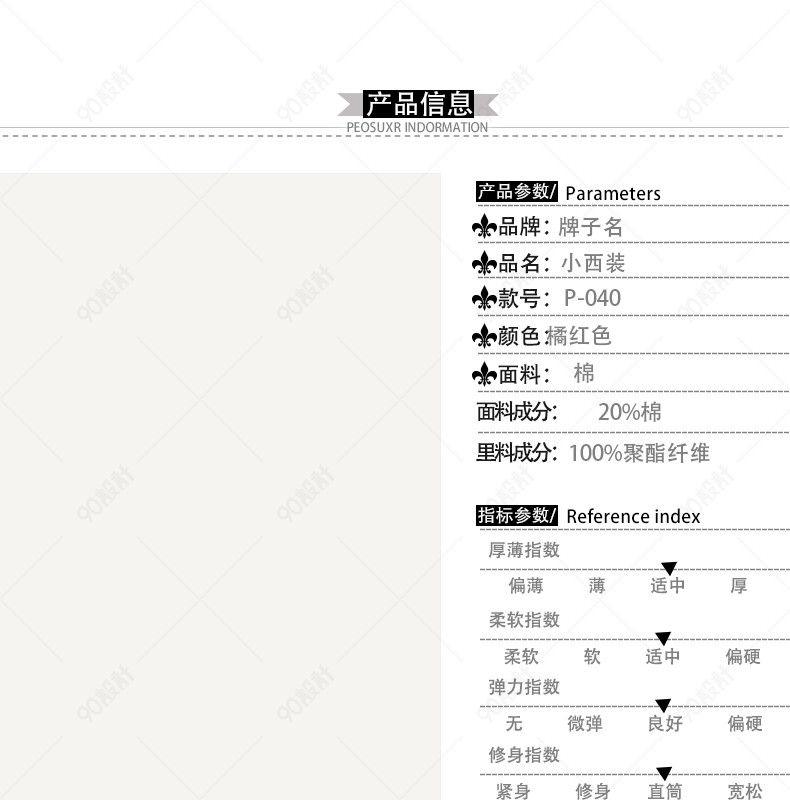Click the 100%聚酯纤维 lining composition value

point(639,453)
